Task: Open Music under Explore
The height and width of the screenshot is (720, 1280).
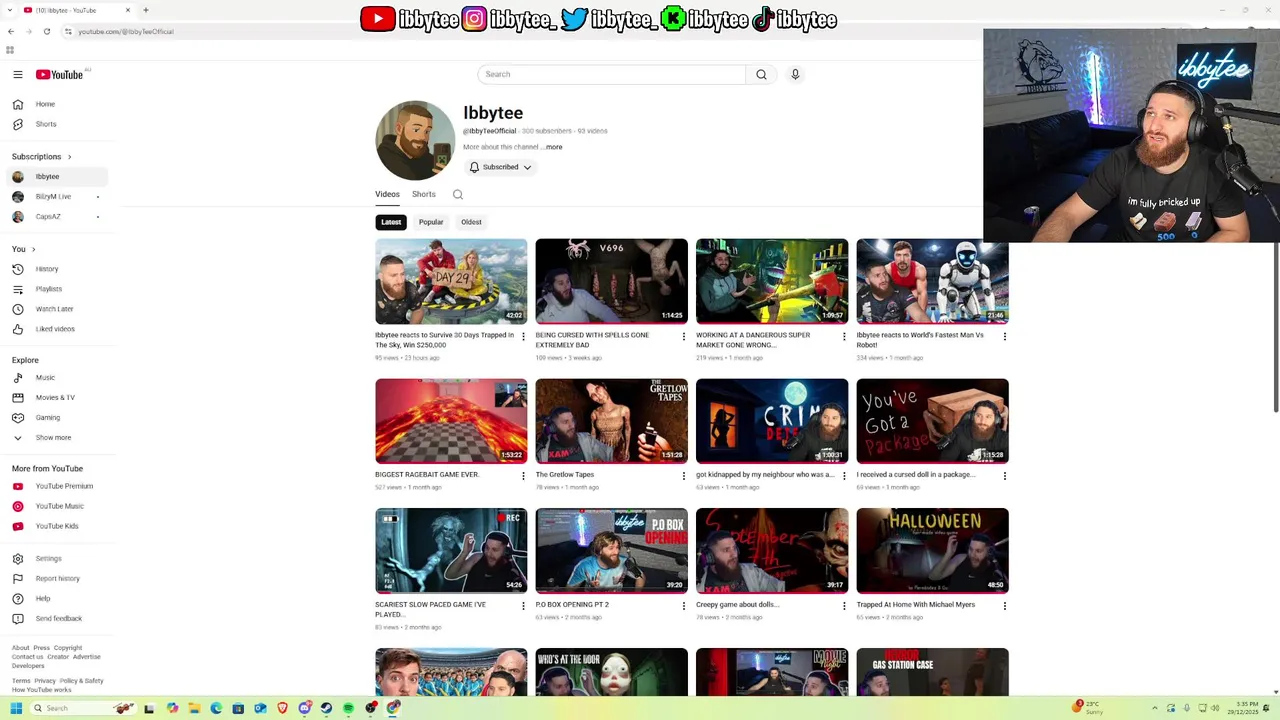Action: [x=56, y=377]
